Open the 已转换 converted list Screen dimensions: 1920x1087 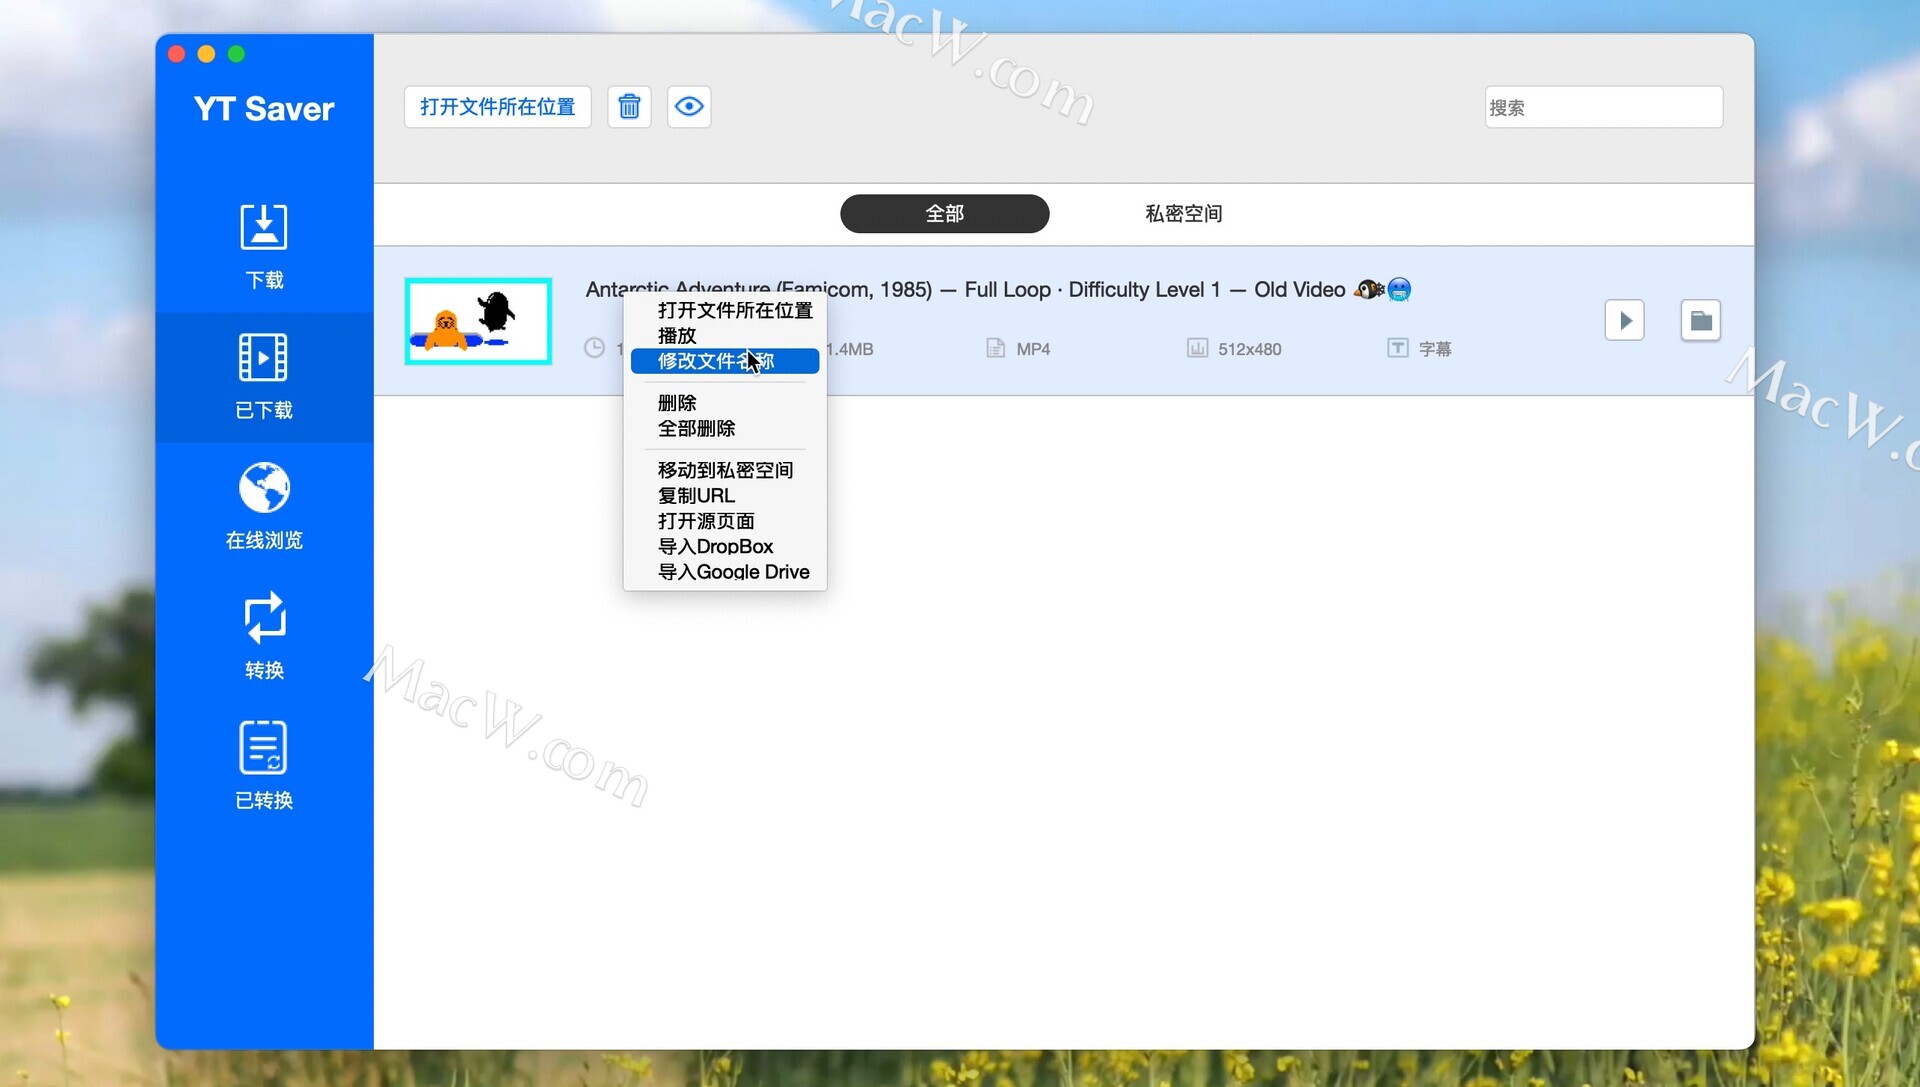click(264, 767)
